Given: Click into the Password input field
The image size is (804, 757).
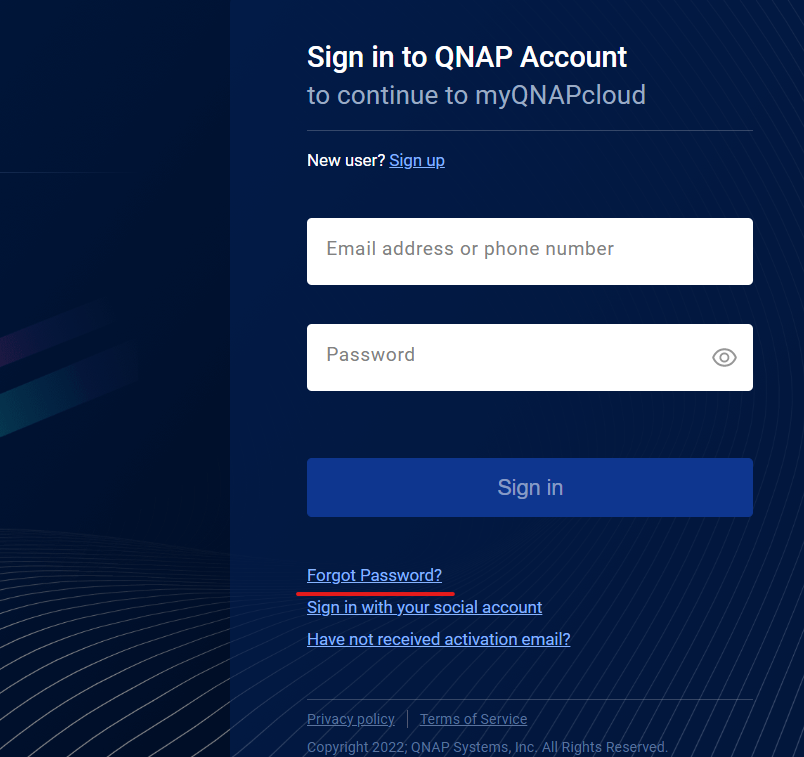Looking at the screenshot, I should pyautogui.click(x=505, y=357).
